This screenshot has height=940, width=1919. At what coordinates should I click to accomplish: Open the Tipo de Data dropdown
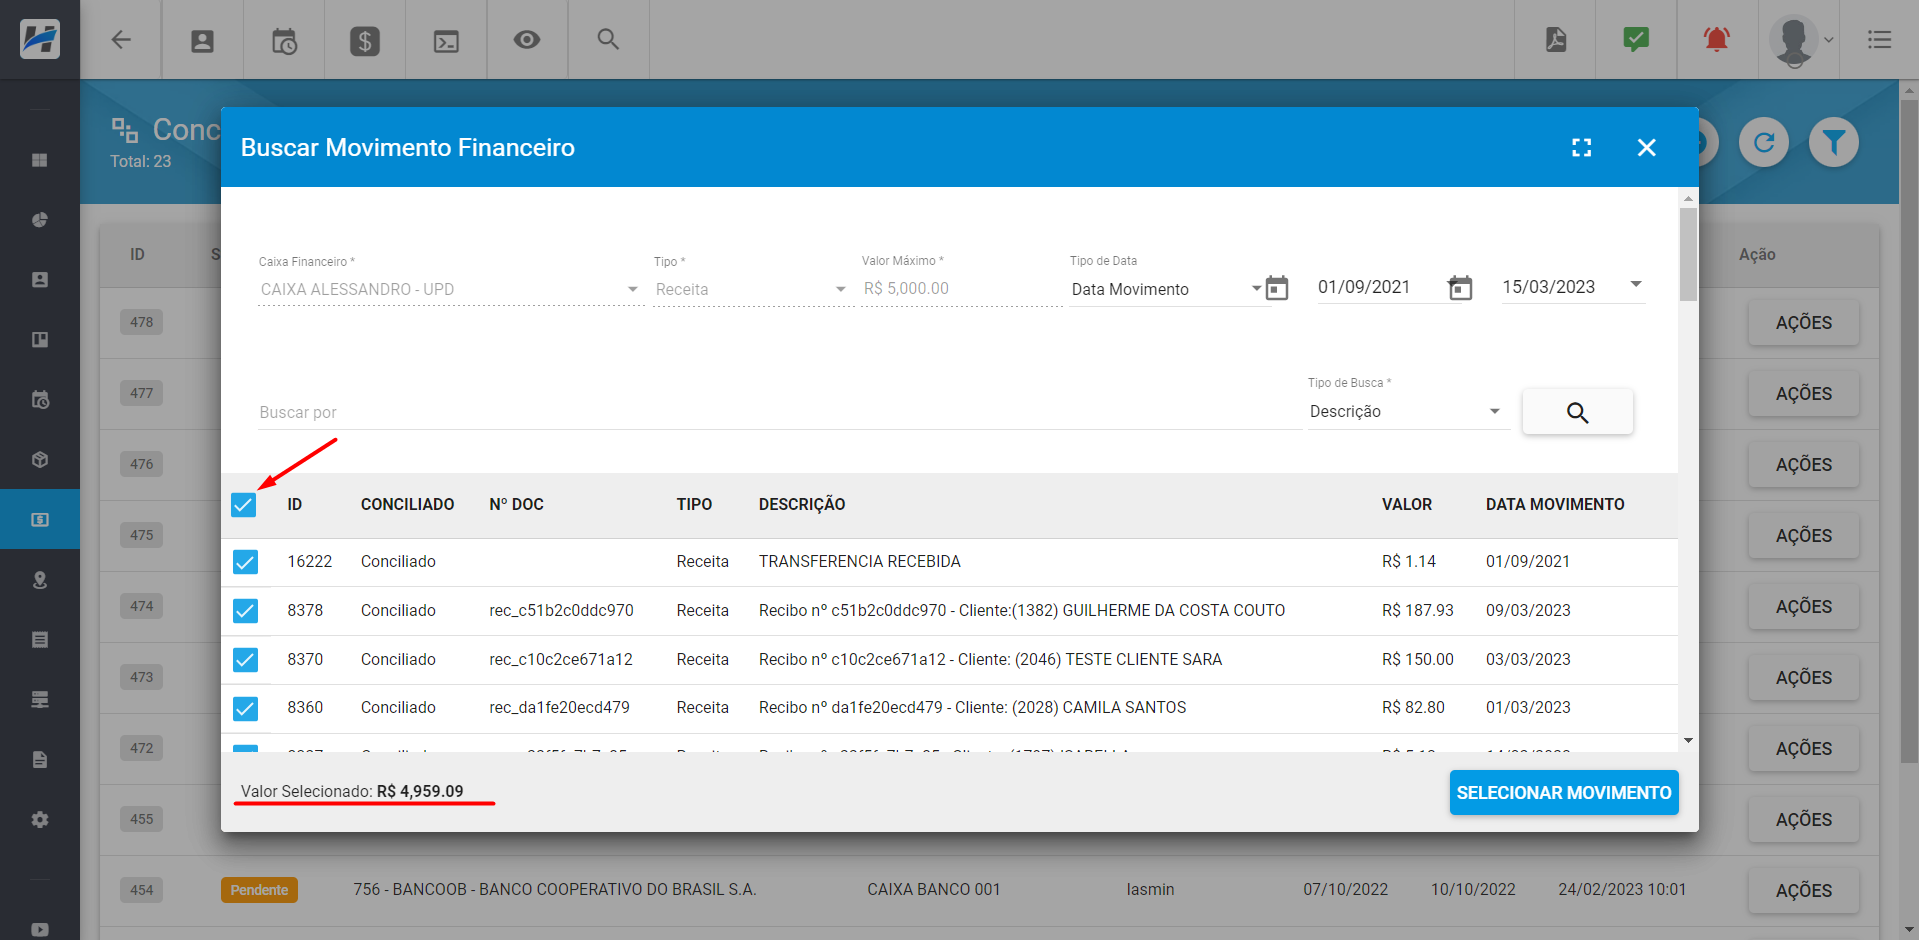coord(1166,289)
